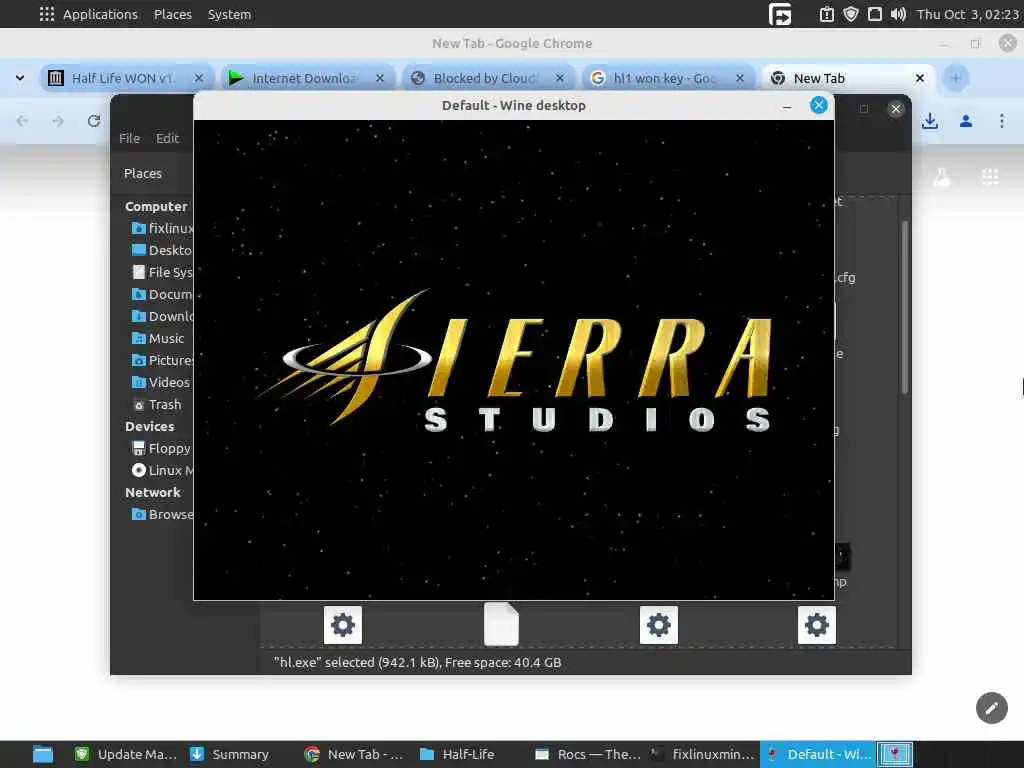
Task: Open Chrome profile icon
Action: click(x=966, y=121)
